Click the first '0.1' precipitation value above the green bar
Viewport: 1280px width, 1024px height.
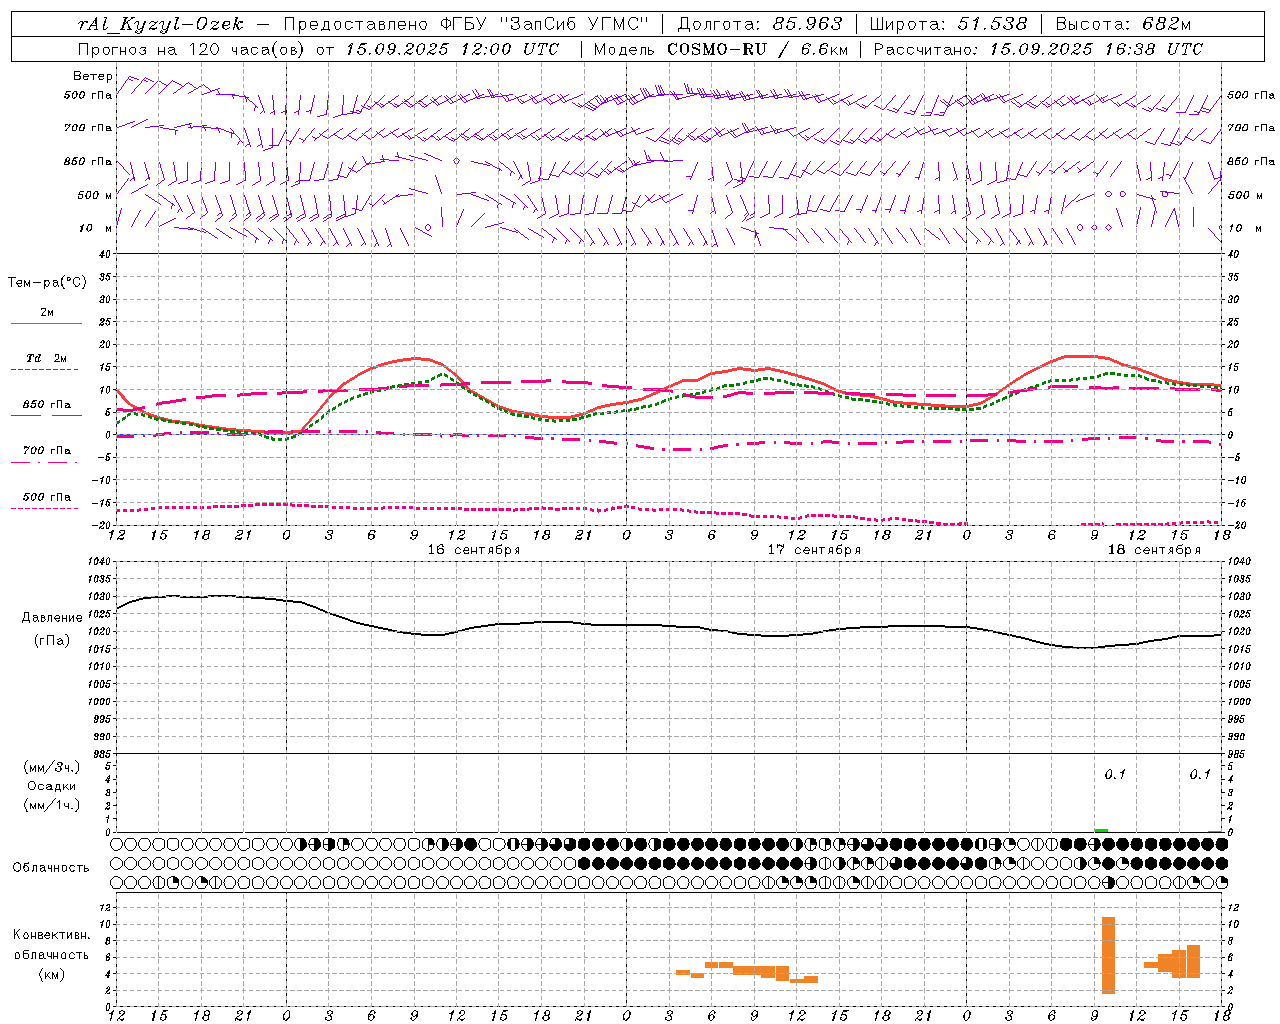1115,774
